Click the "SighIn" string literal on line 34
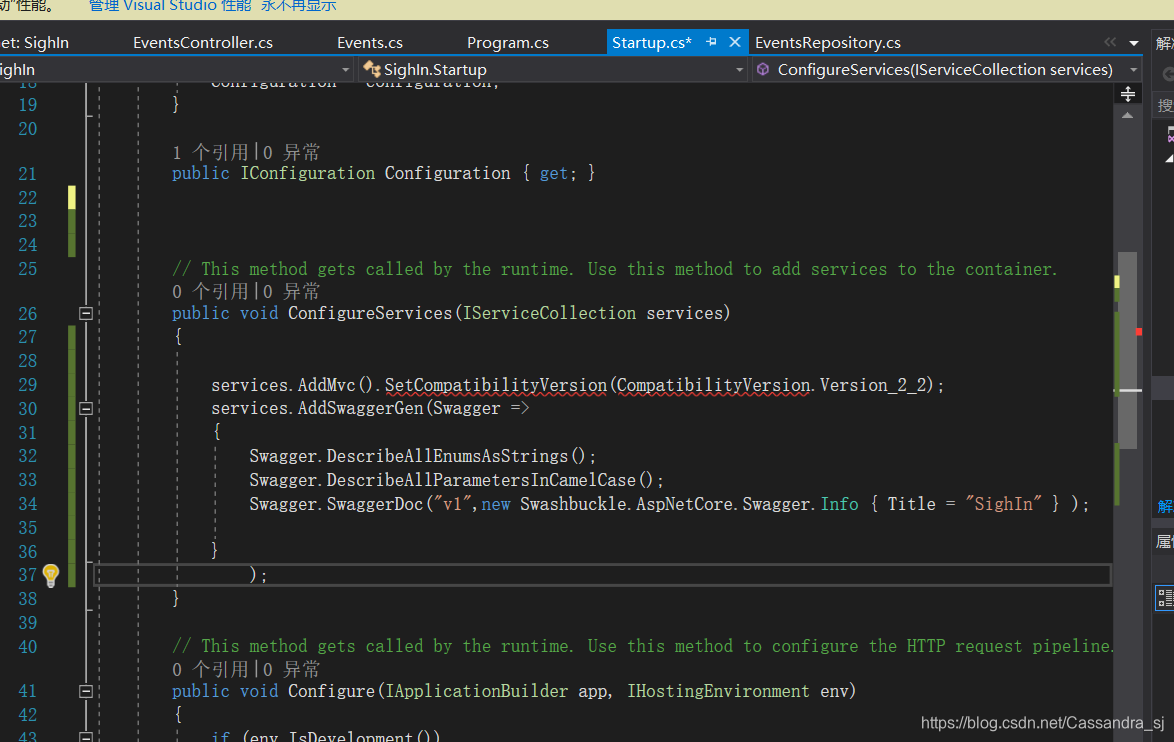The width and height of the screenshot is (1174, 742). click(x=1003, y=504)
